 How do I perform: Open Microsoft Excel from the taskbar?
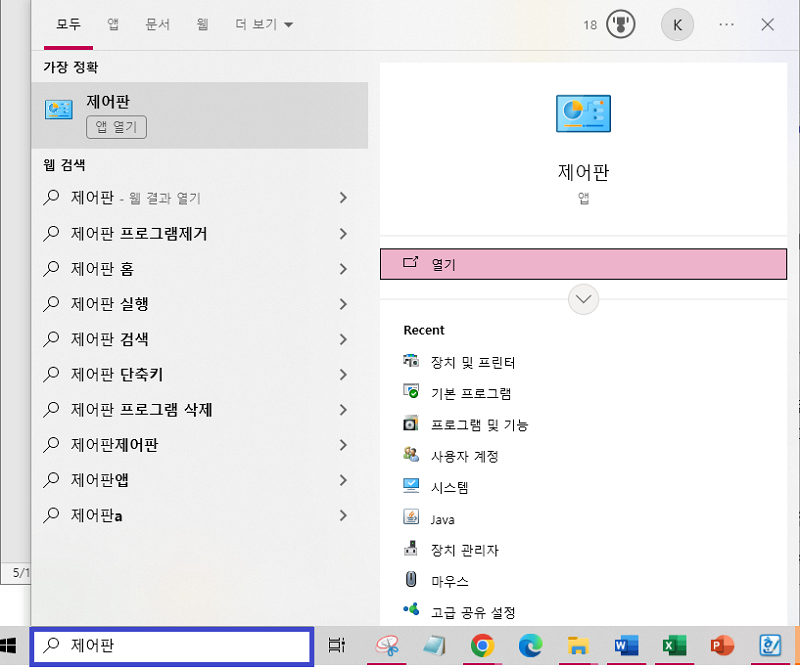tap(675, 646)
